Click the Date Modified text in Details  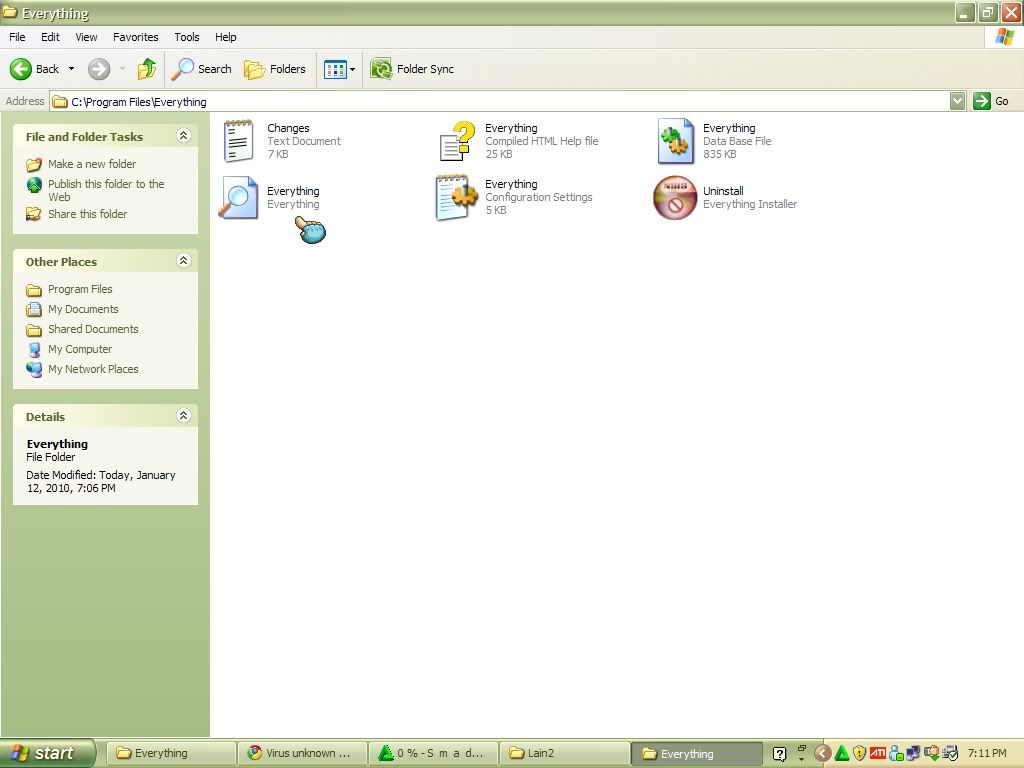pyautogui.click(x=101, y=481)
